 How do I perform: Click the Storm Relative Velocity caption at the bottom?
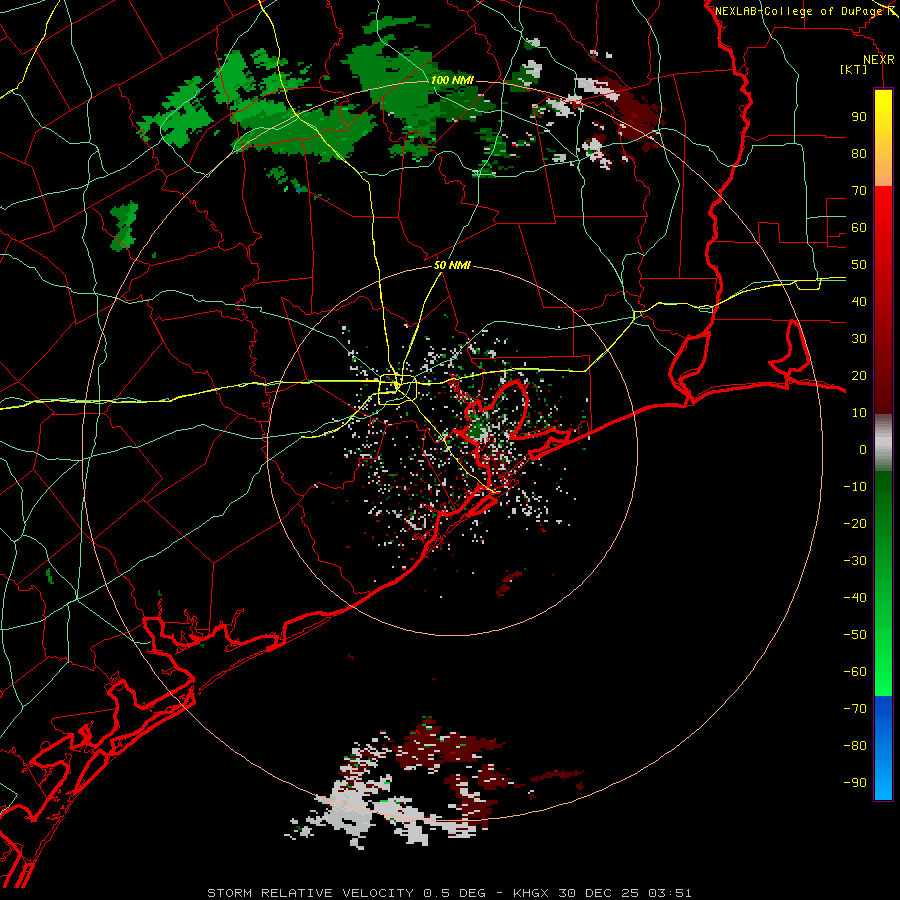(449, 893)
